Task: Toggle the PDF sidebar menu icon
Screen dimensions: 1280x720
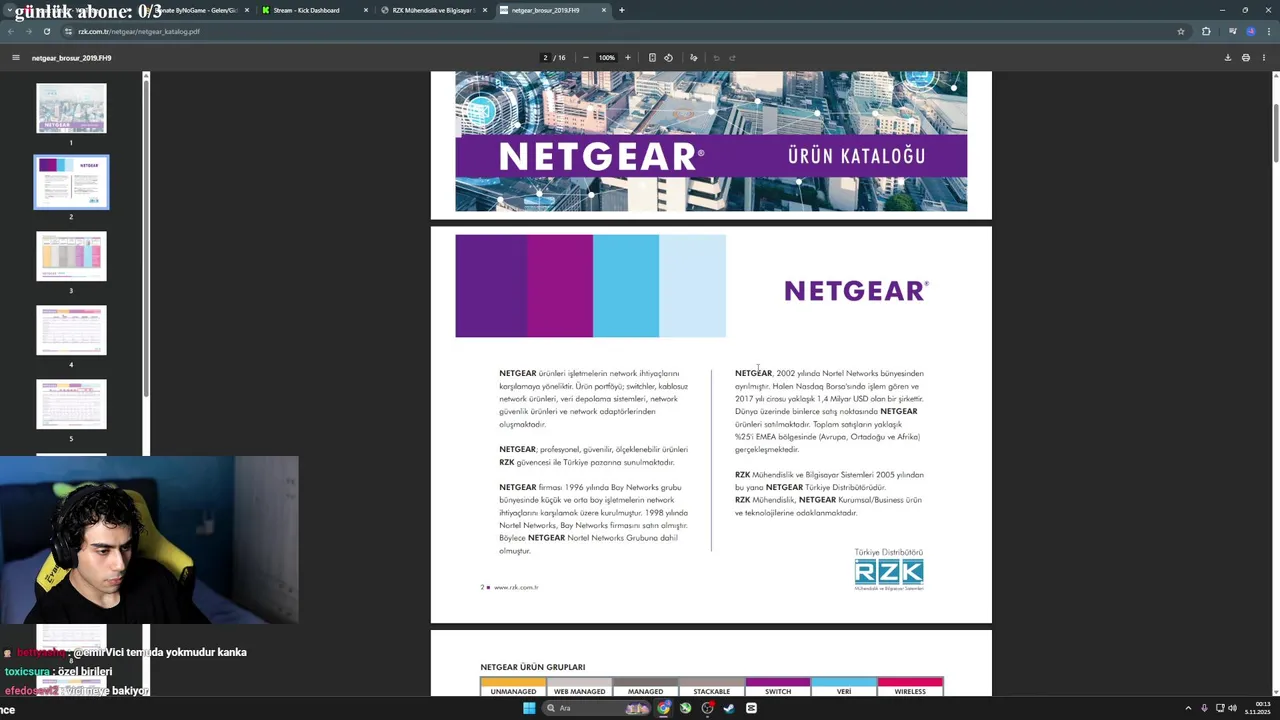Action: click(16, 58)
